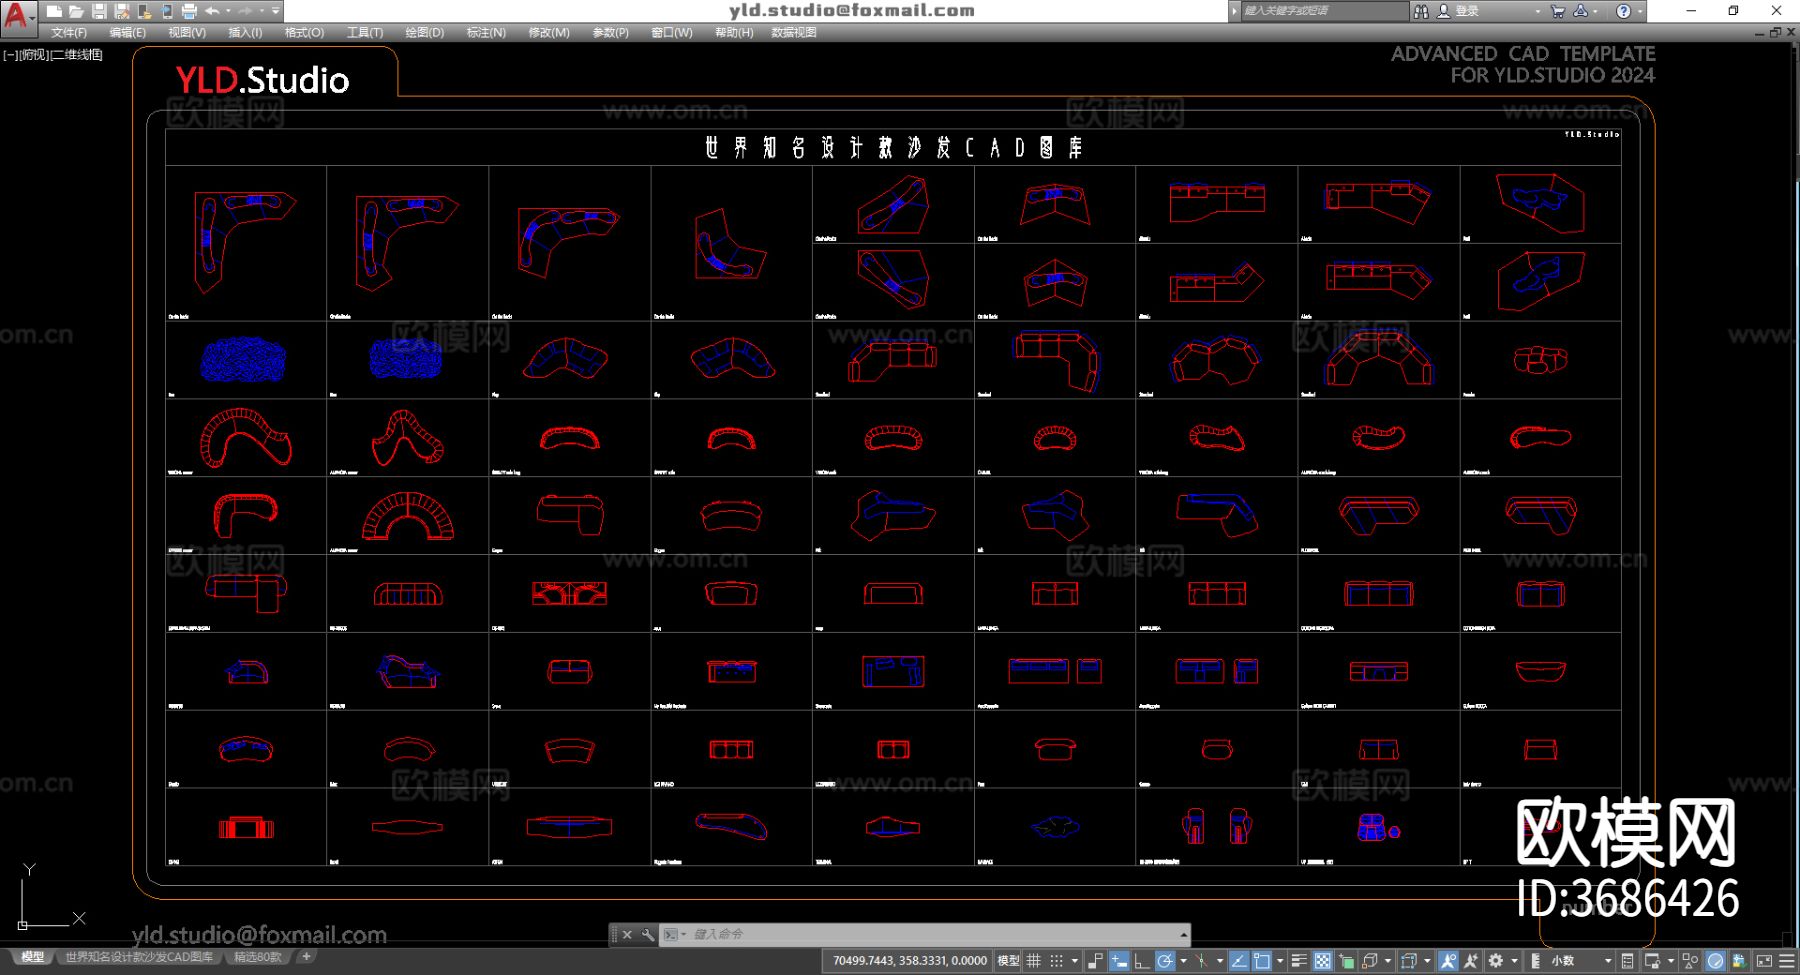
Task: Open the 绘图(D) menu
Action: (x=424, y=33)
